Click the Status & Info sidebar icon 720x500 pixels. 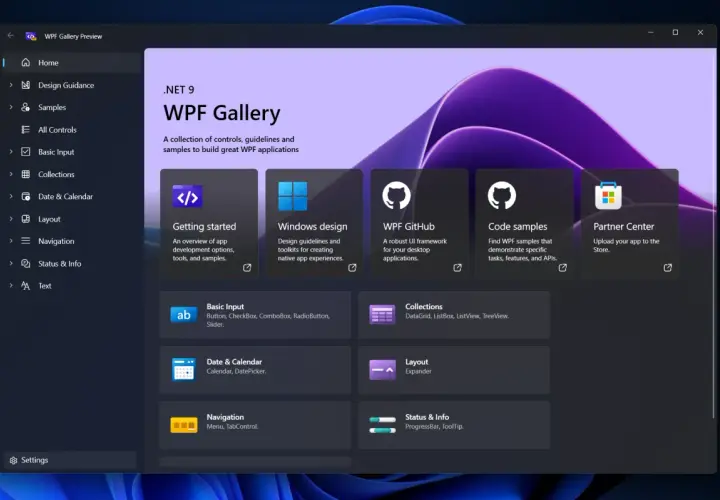coord(26,264)
